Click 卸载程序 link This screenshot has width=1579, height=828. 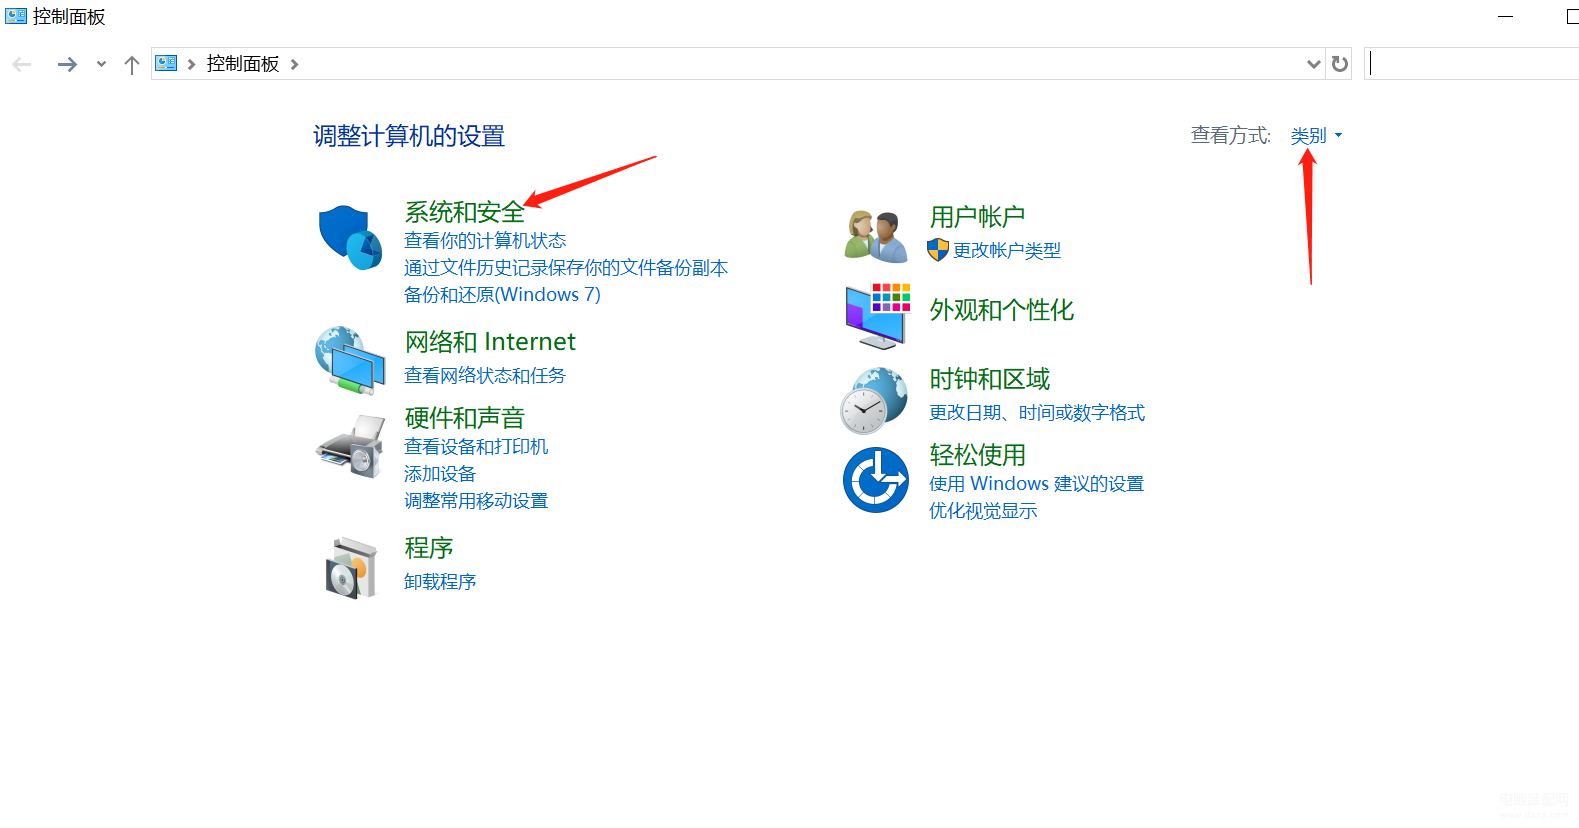point(440,582)
